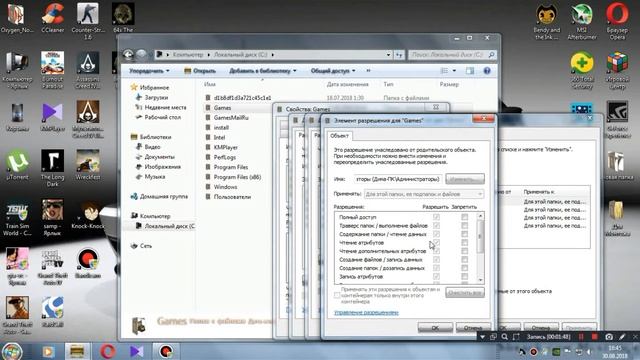Click the Explorer back navigation arrow
The image size is (640, 360).
[128, 54]
